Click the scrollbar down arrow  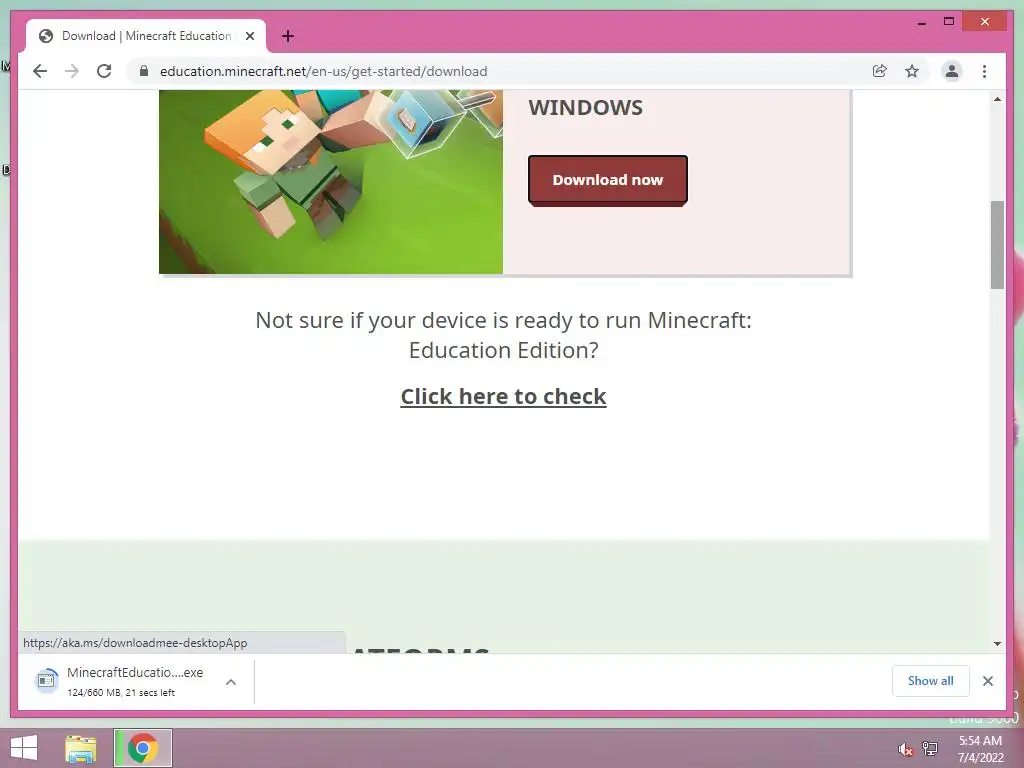click(997, 643)
